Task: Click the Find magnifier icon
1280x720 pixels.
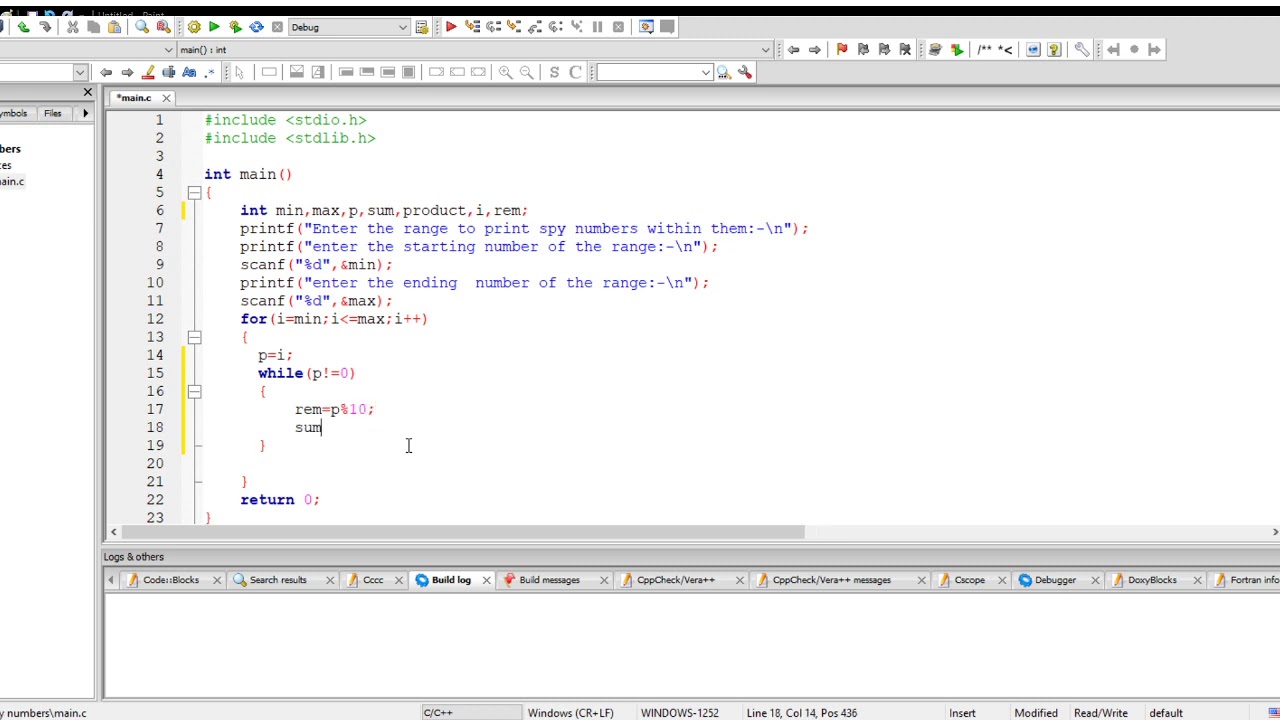Action: coord(142,27)
